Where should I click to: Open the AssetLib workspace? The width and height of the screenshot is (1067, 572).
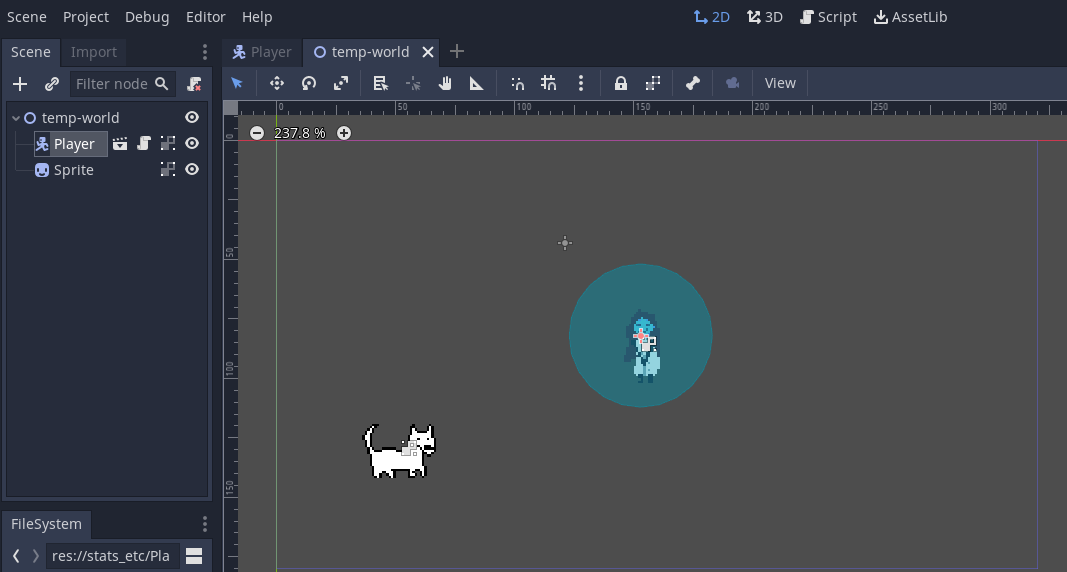click(910, 17)
